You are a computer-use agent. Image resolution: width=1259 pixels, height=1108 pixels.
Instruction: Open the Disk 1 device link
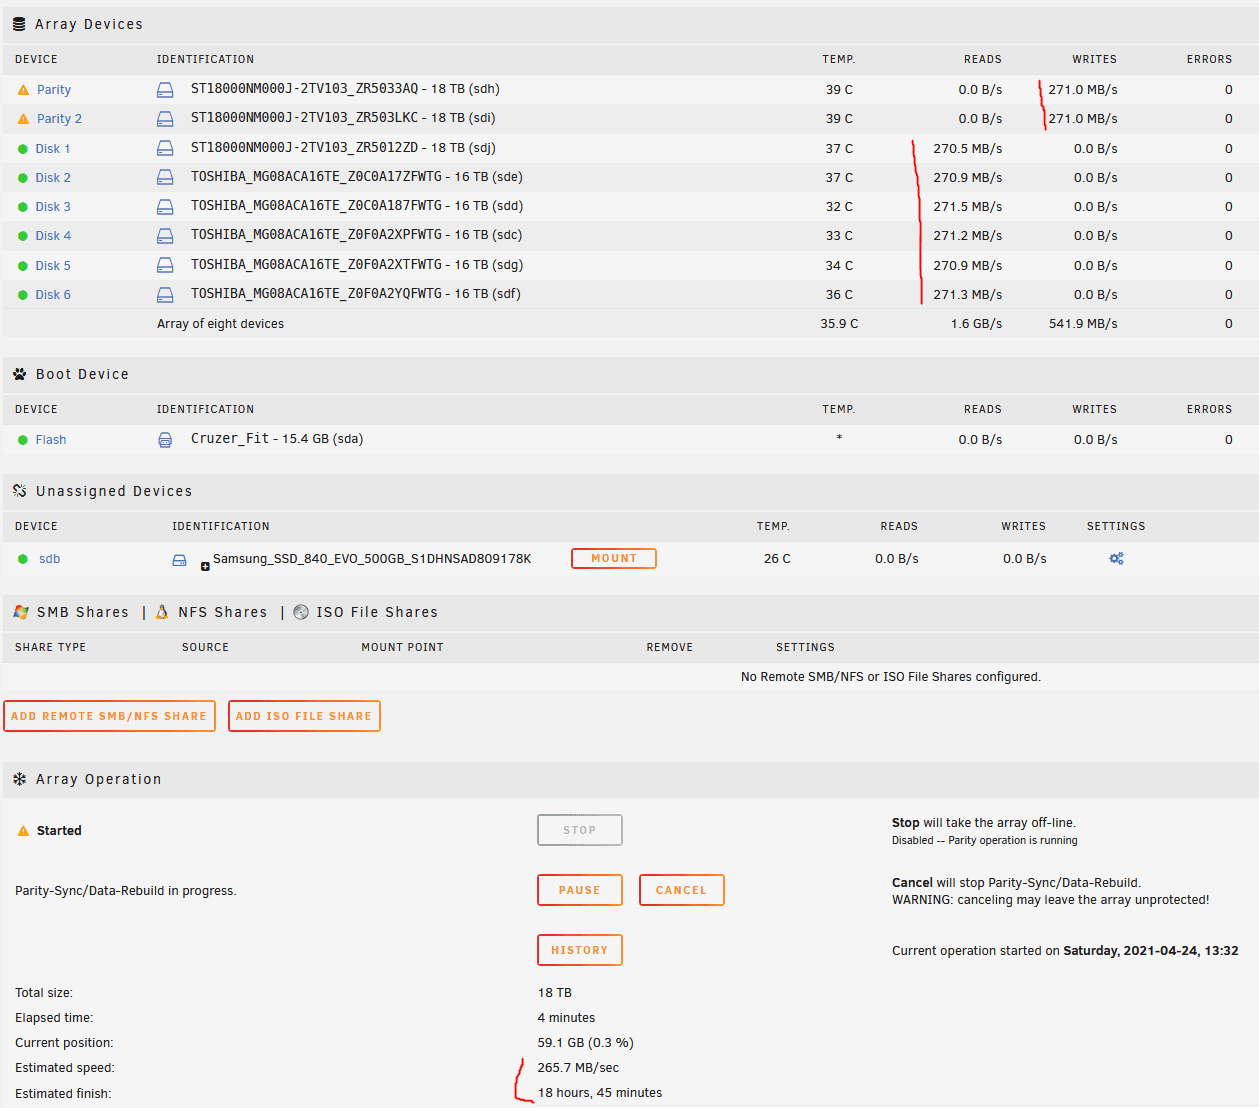[x=53, y=149]
